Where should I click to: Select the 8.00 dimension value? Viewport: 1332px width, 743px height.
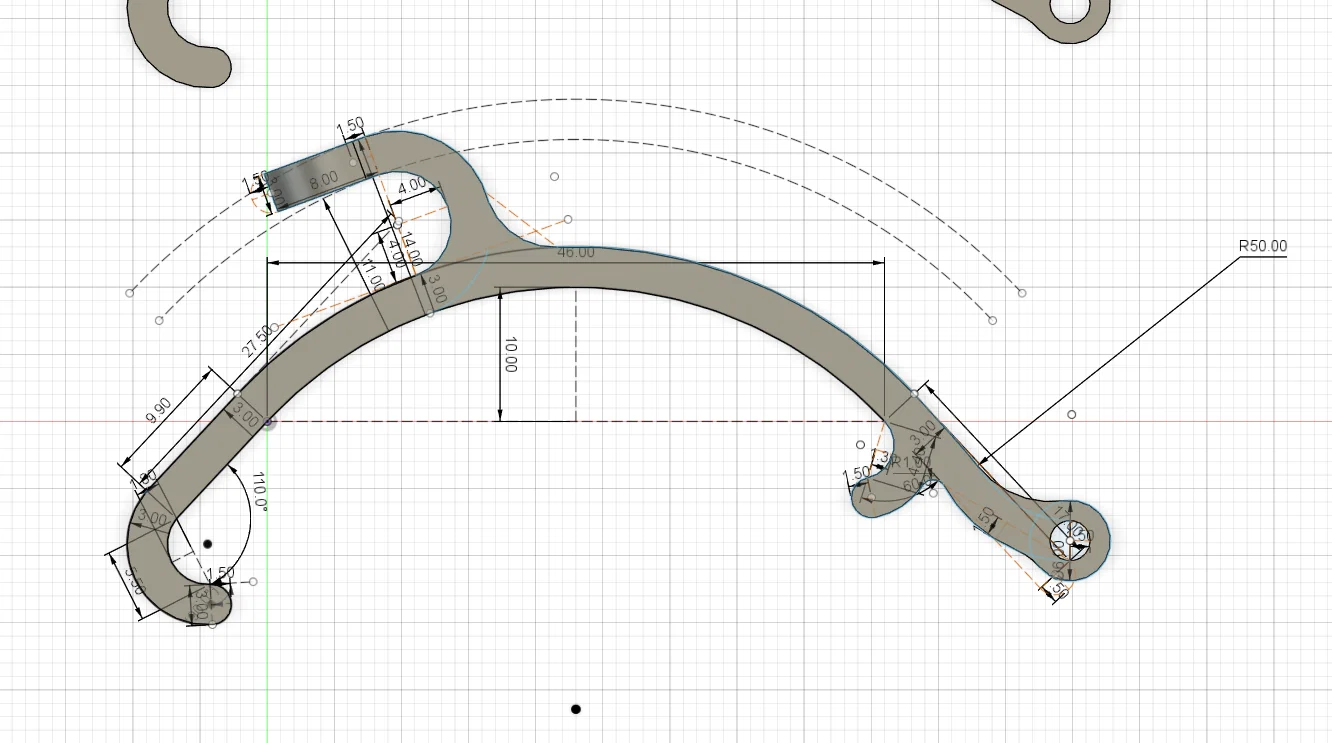(x=324, y=181)
